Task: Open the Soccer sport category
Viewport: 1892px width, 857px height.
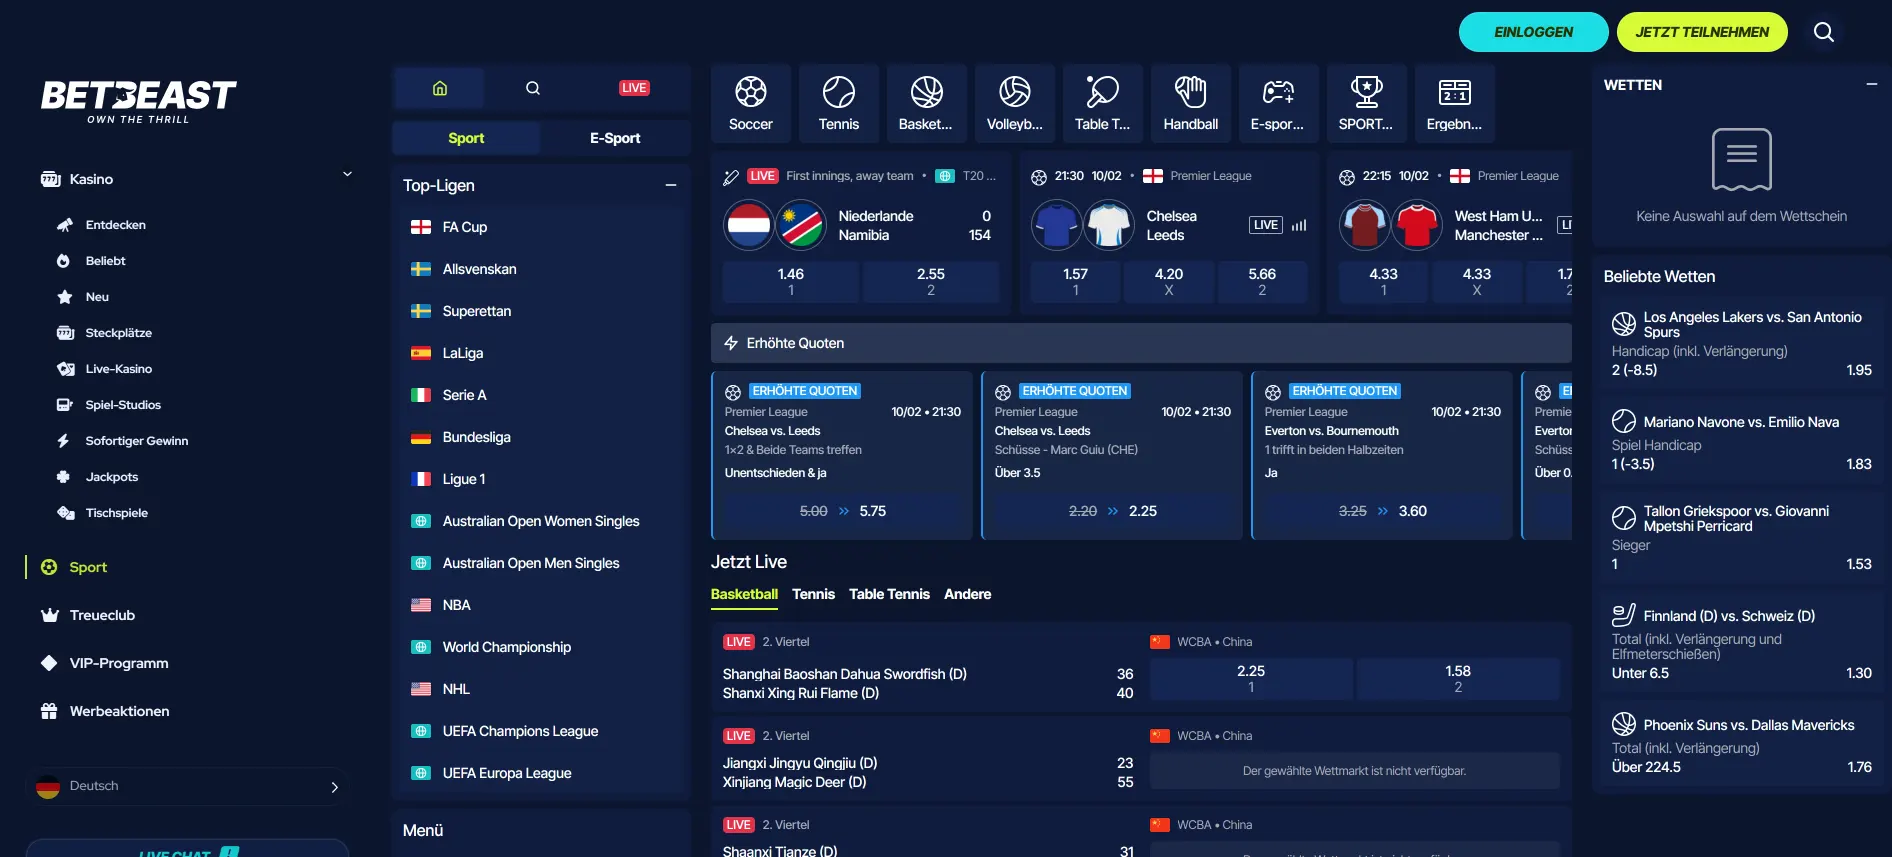Action: (x=751, y=103)
